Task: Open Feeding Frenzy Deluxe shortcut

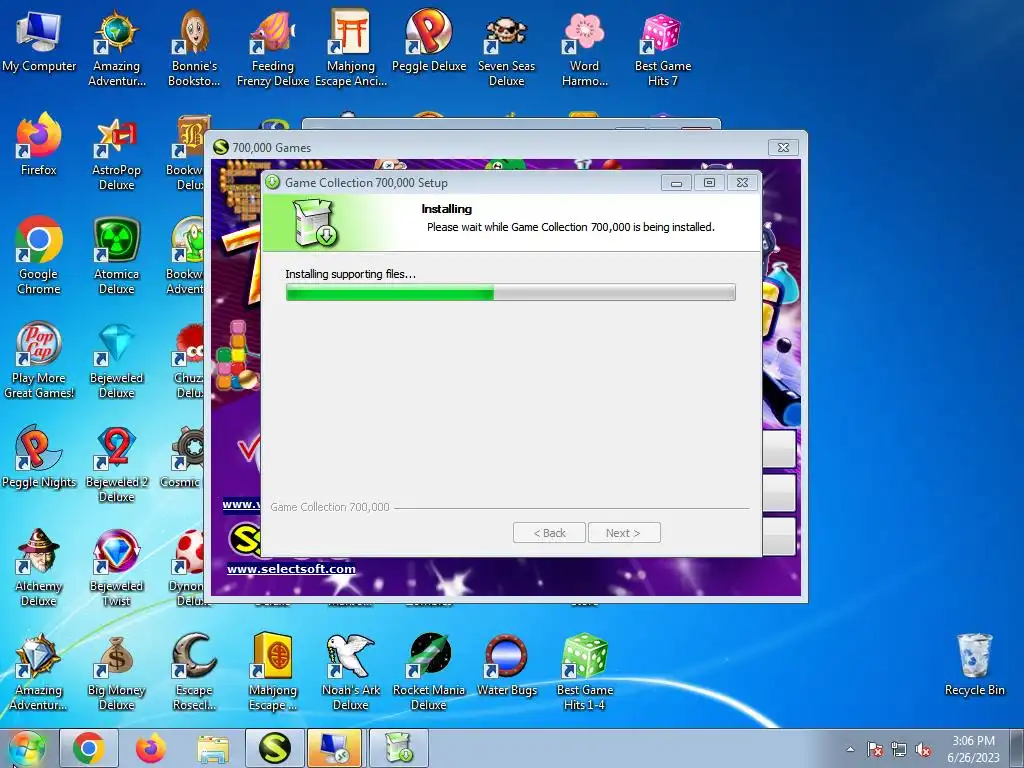Action: coord(272,47)
